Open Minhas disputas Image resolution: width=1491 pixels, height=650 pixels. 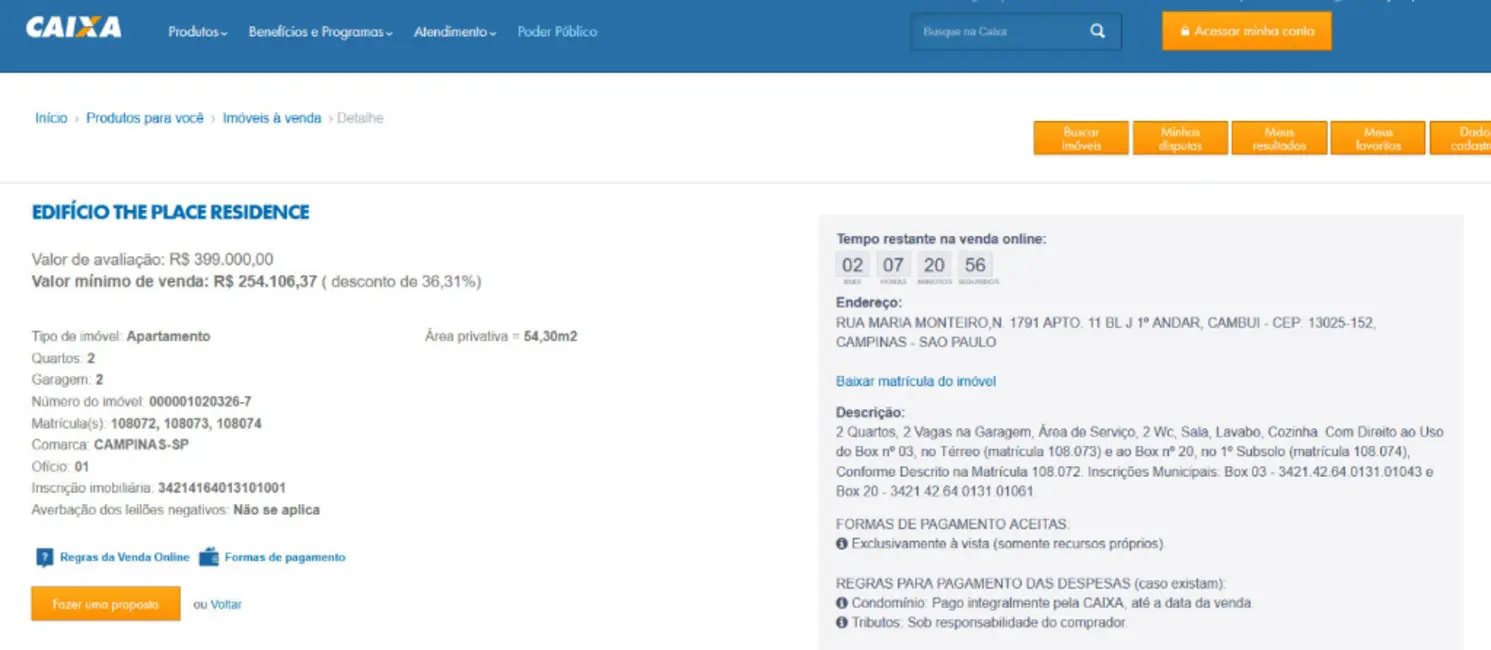pos(1180,137)
